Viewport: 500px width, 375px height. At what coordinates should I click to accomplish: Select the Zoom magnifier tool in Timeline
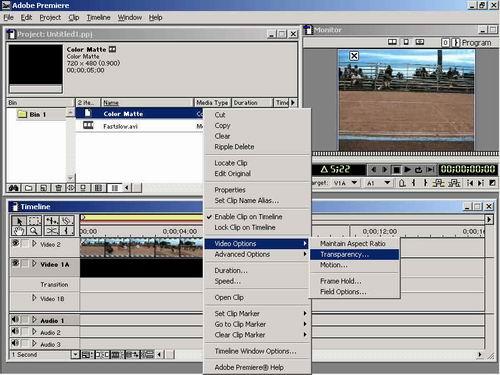[34, 231]
